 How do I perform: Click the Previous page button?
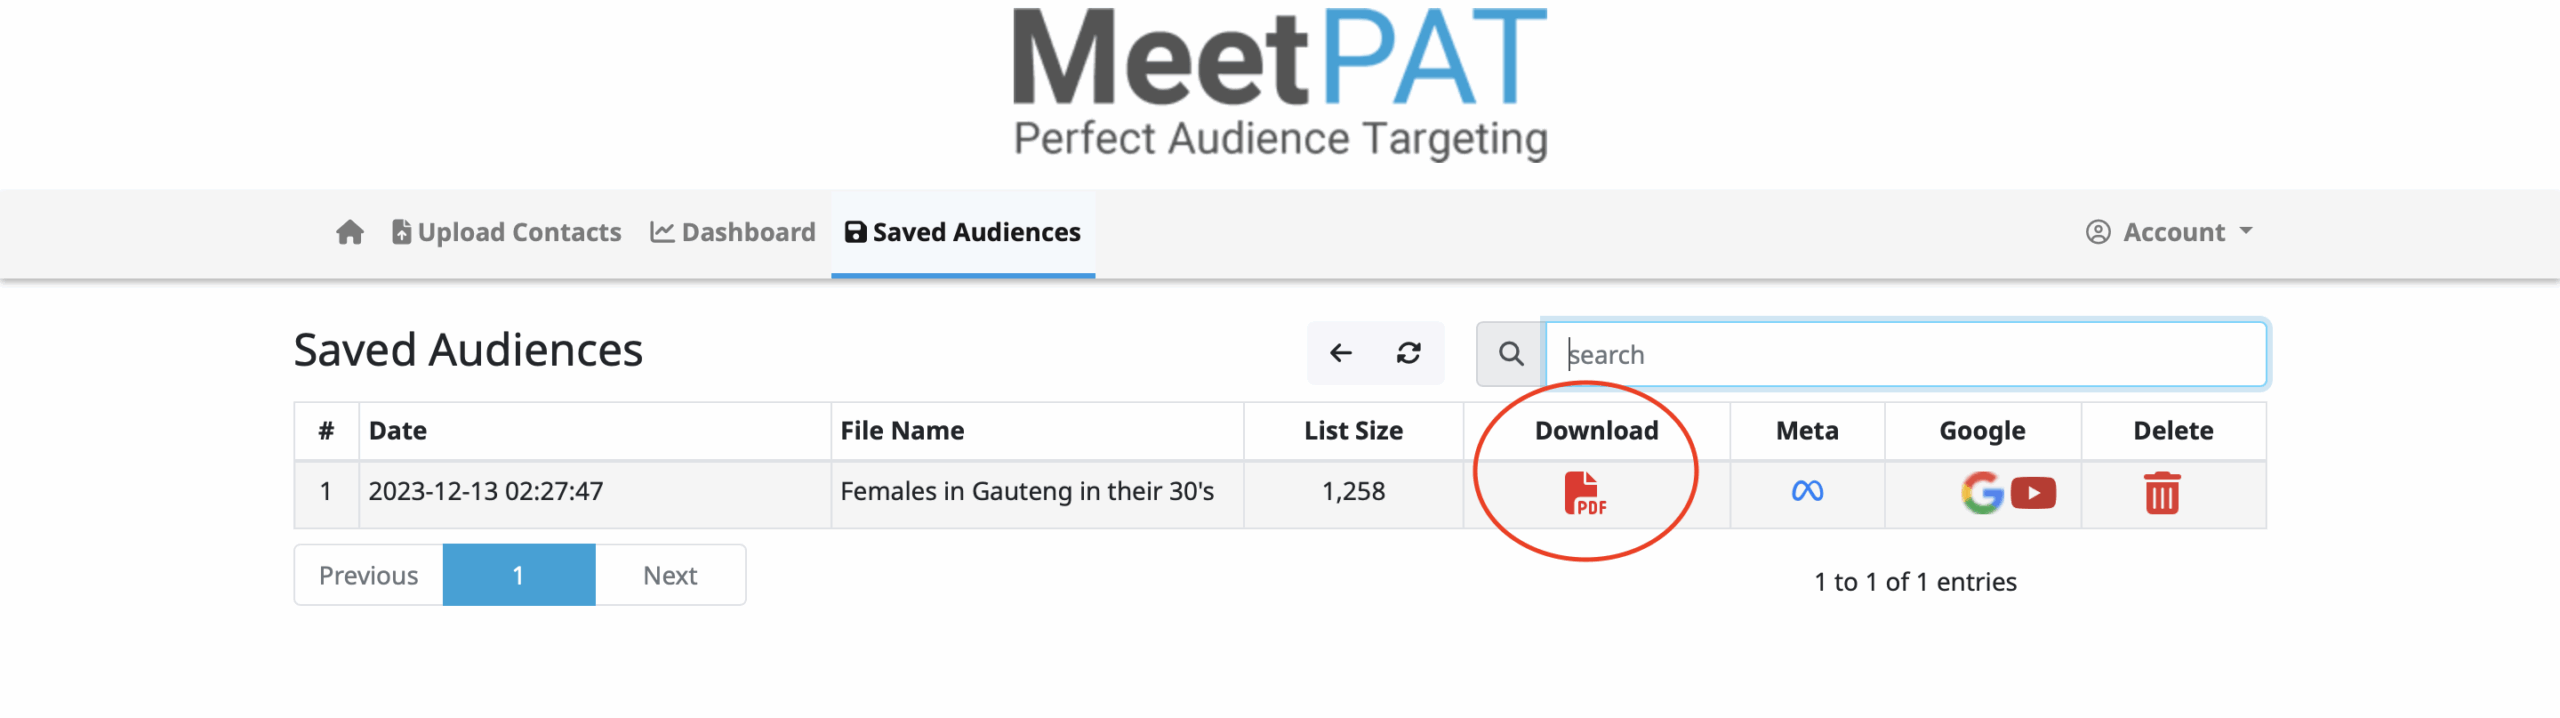tap(368, 575)
